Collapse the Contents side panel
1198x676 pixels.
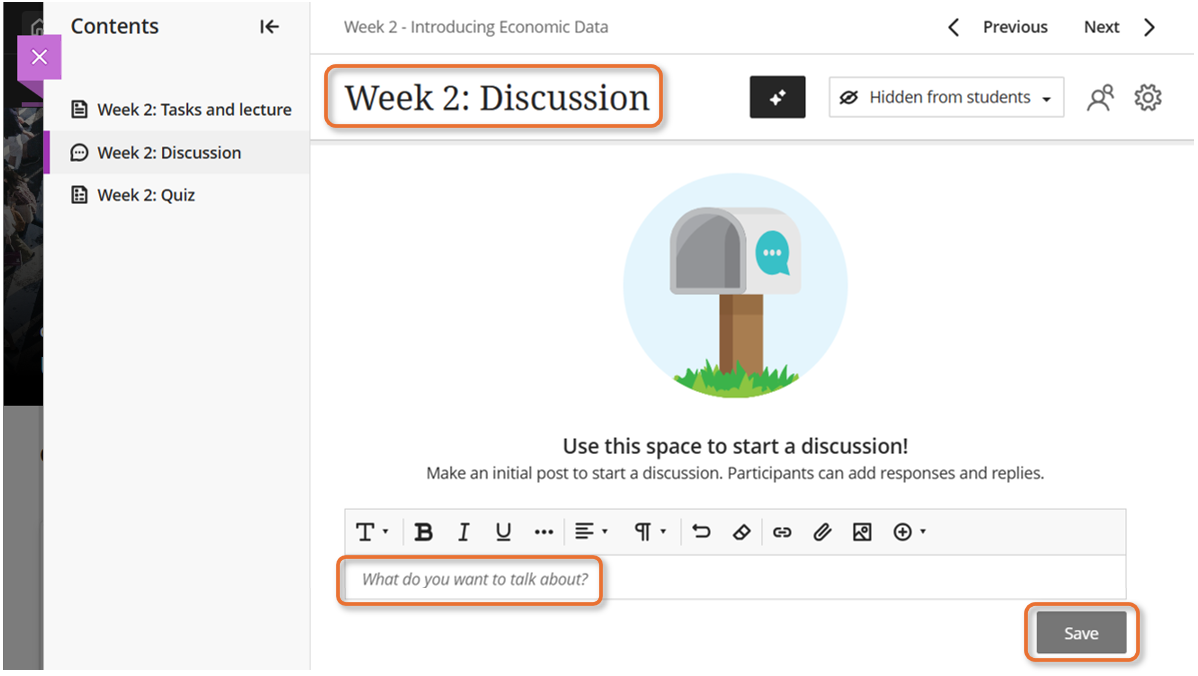(269, 27)
